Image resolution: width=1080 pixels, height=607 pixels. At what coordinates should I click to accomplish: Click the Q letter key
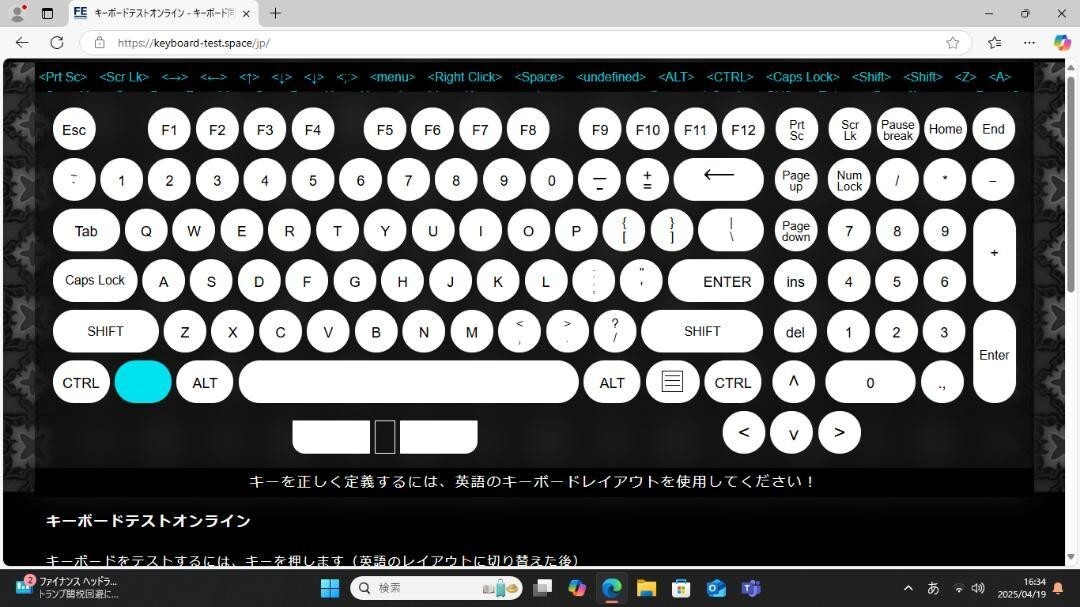pos(146,231)
